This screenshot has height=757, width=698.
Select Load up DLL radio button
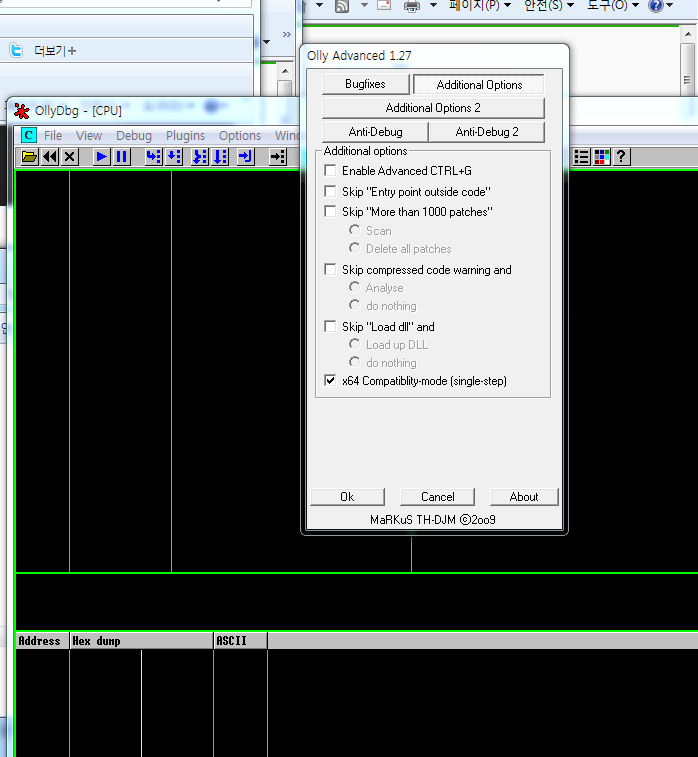pos(354,344)
